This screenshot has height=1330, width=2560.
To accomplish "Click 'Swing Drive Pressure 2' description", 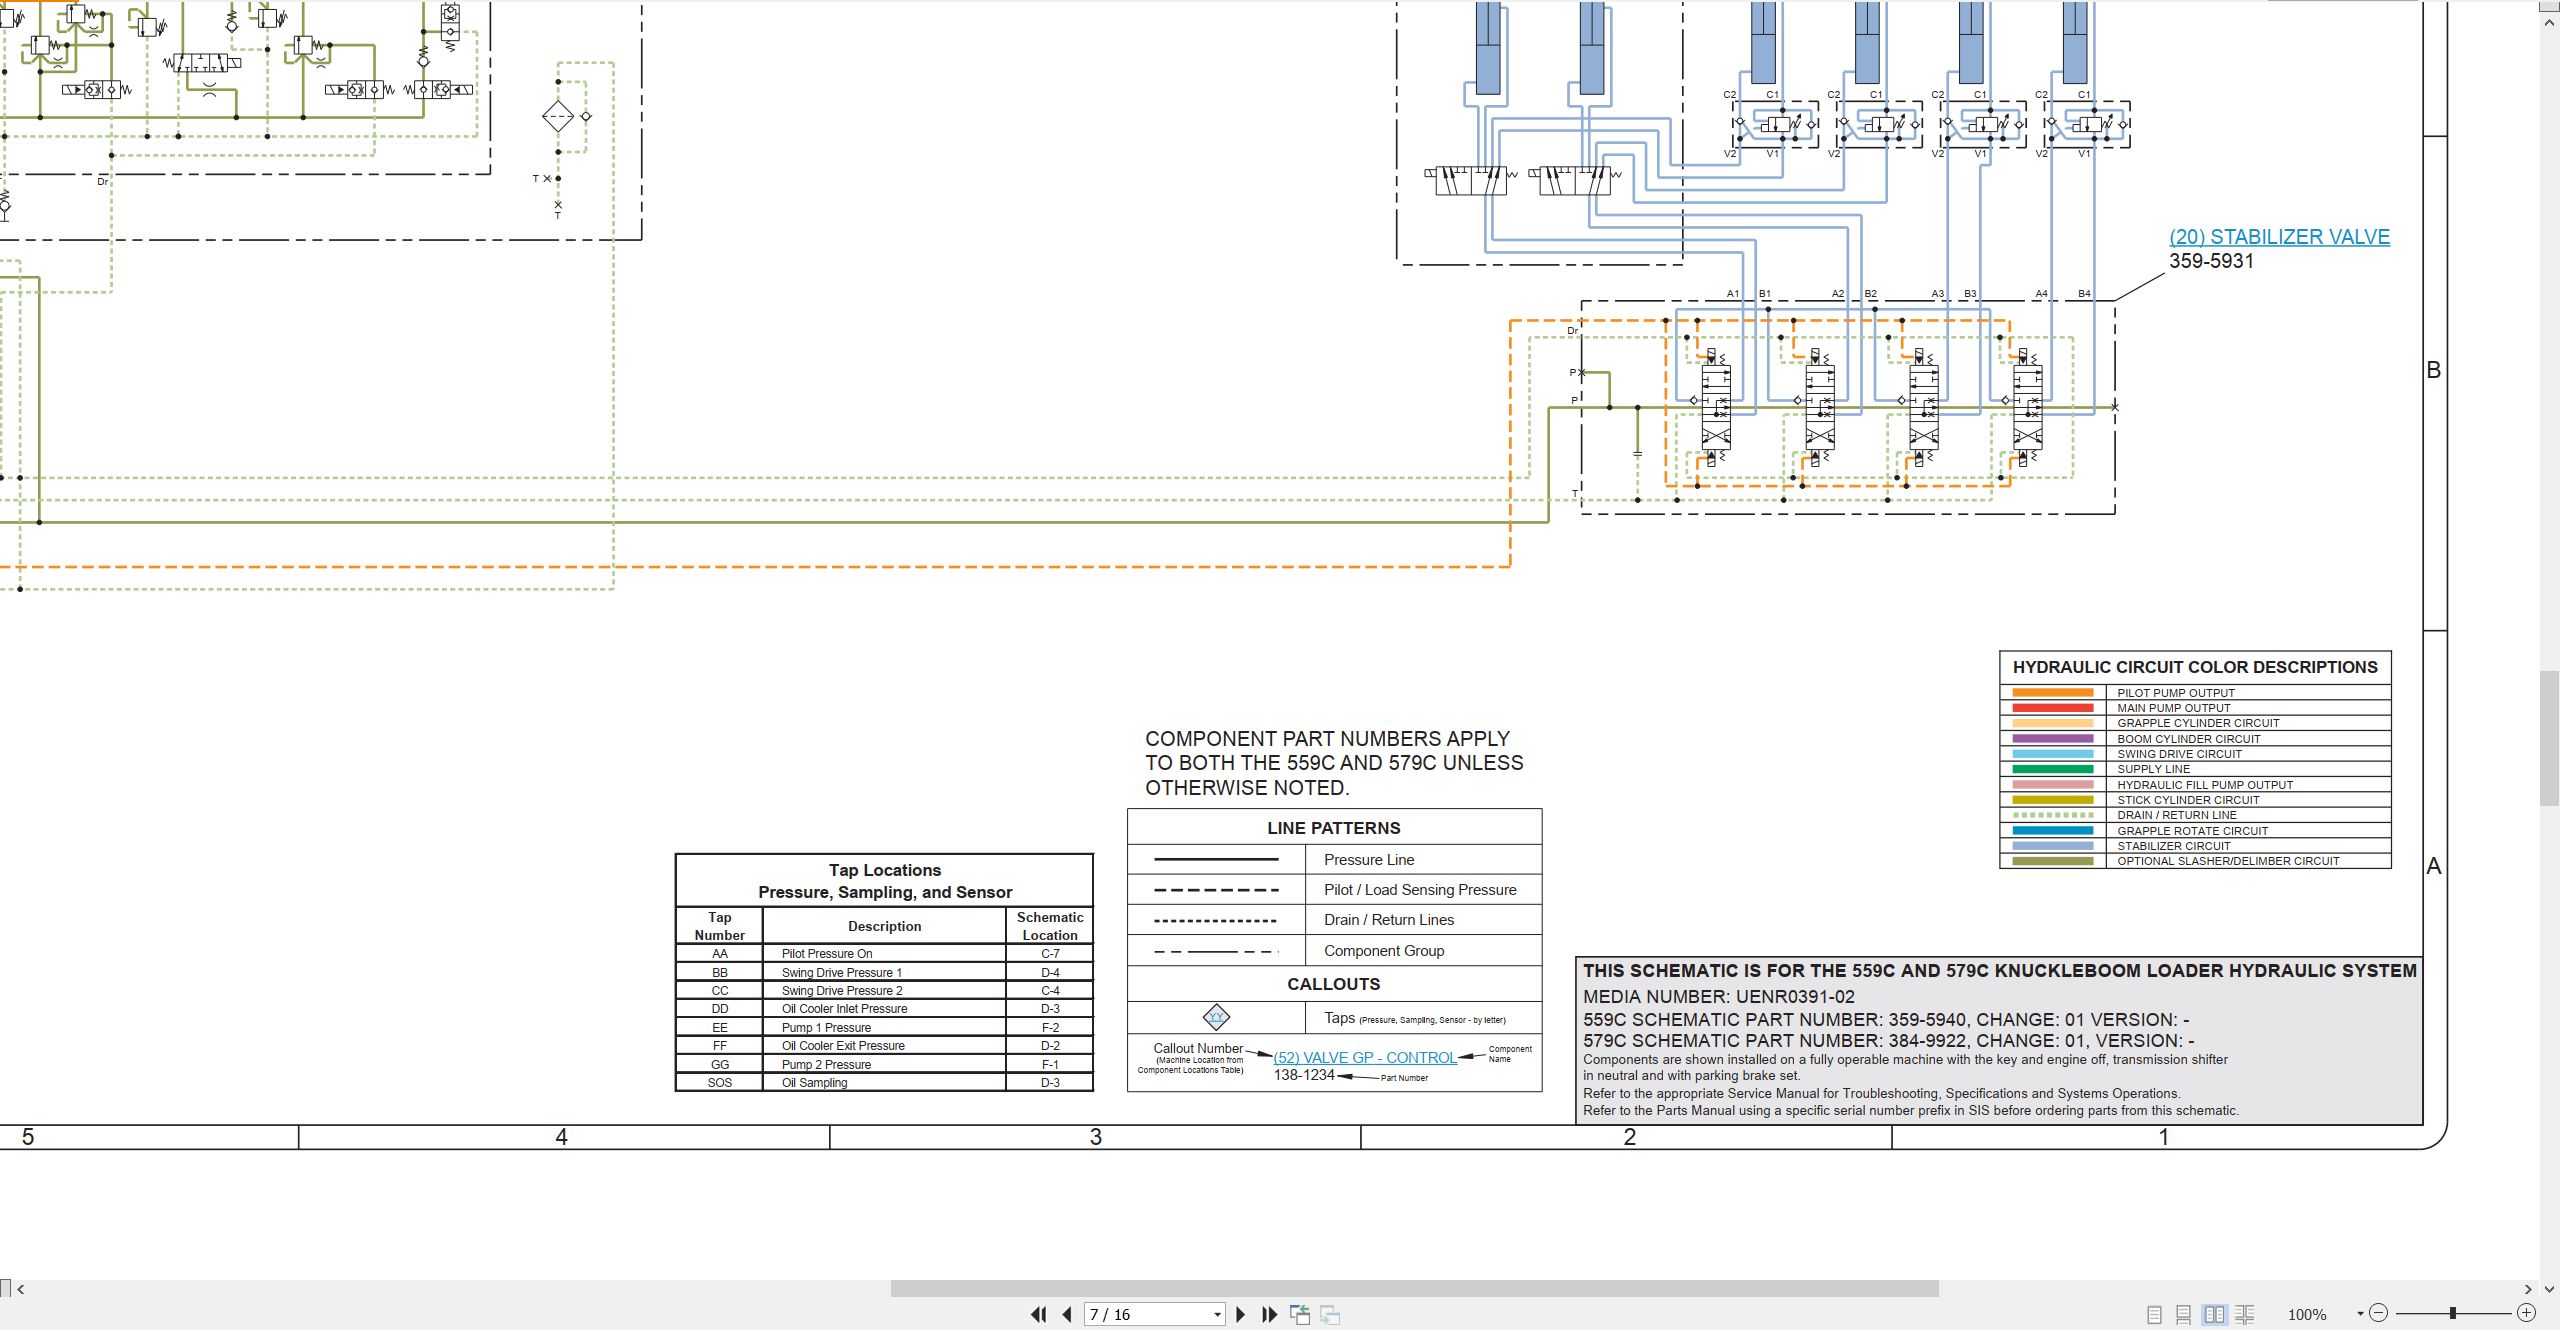I will [841, 990].
